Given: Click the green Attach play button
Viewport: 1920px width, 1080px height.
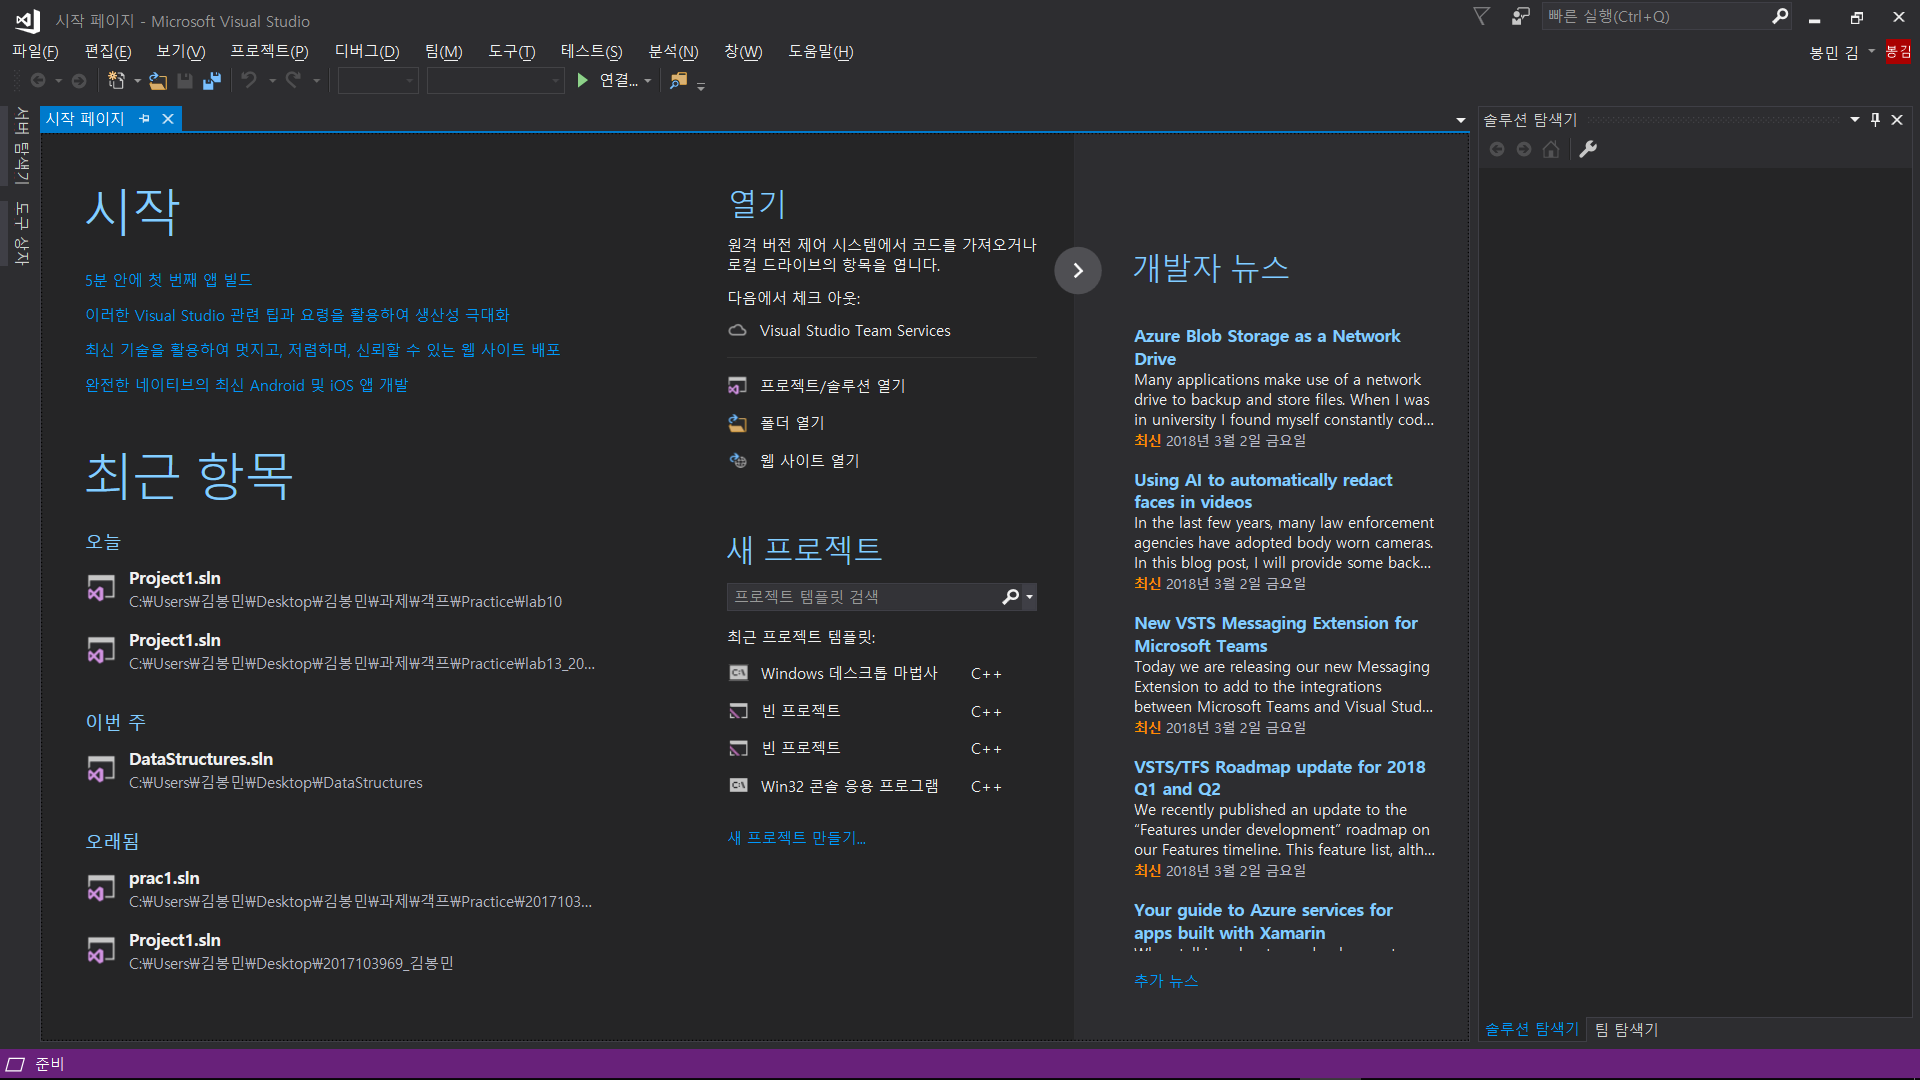Looking at the screenshot, I should tap(583, 81).
